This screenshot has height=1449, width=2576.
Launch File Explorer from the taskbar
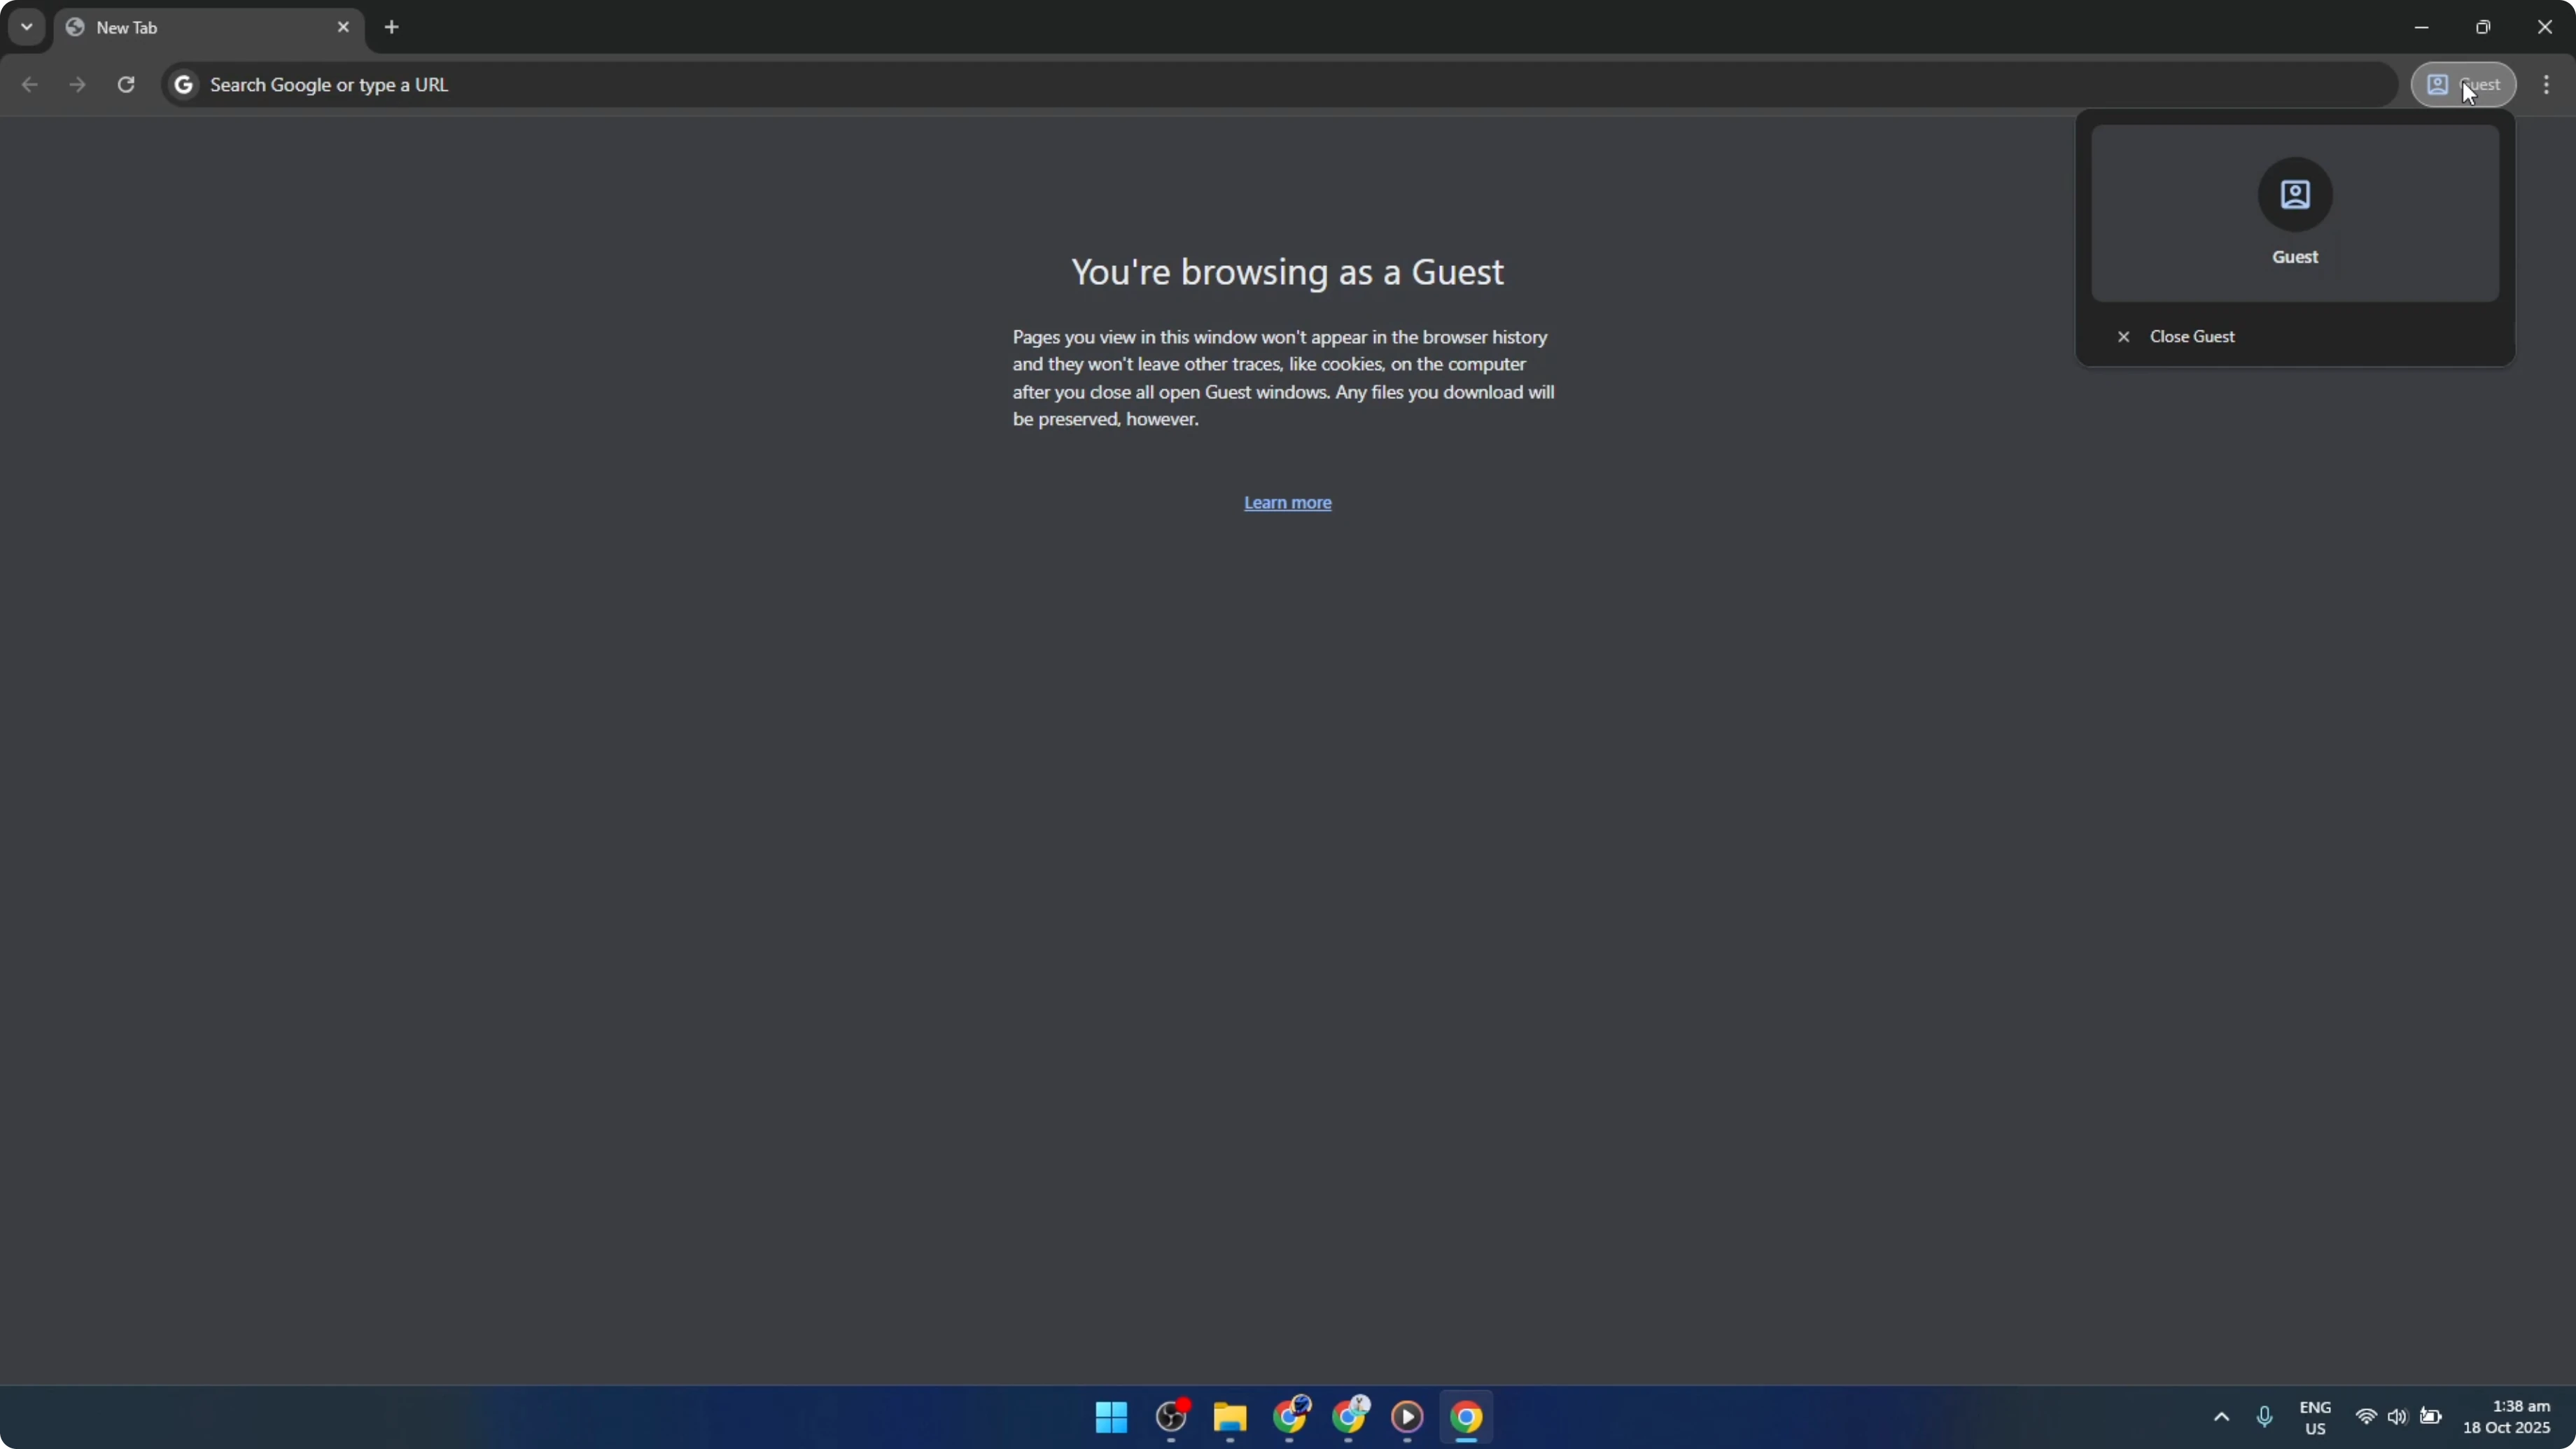(x=1230, y=1418)
